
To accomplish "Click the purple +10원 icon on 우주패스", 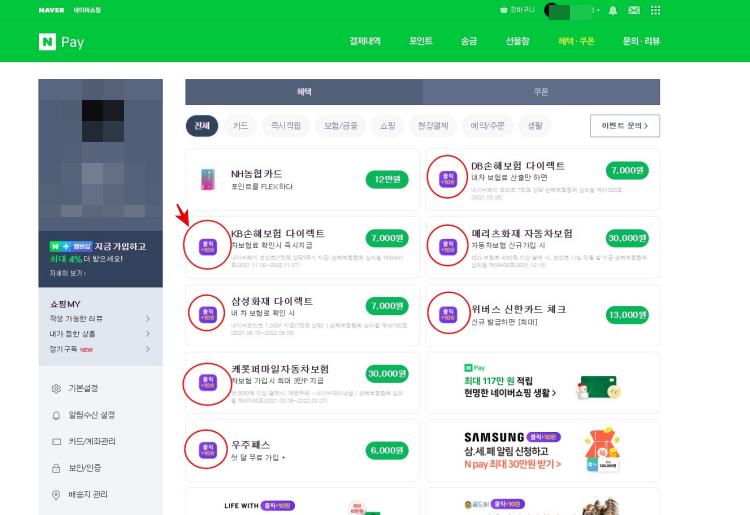I will click(x=208, y=450).
